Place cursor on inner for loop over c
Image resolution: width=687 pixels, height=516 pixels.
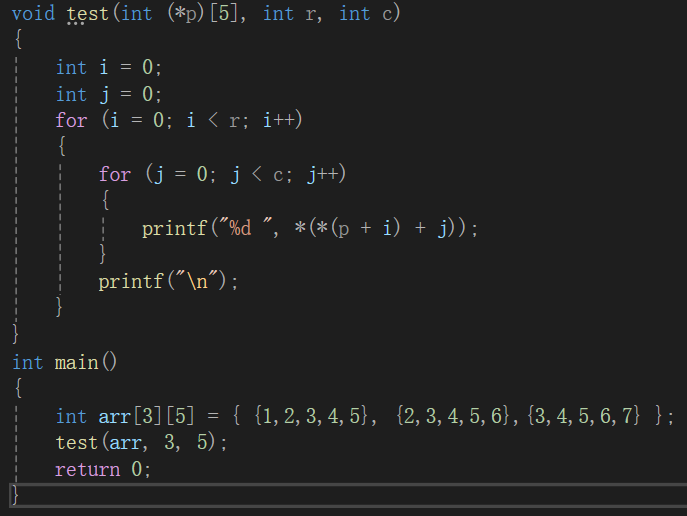222,174
